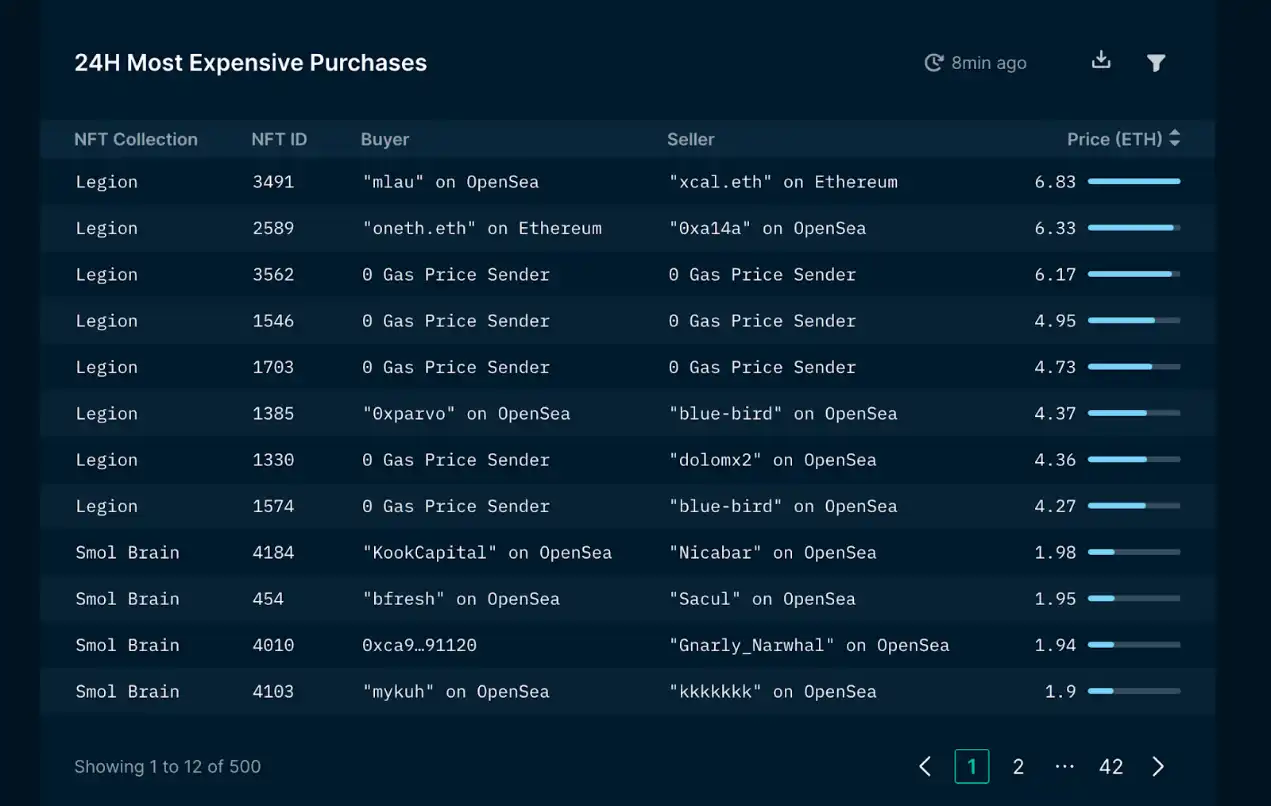Click seller "xcal.eth" on Ethereum
Viewport: 1271px width, 806px height.
pyautogui.click(x=783, y=182)
